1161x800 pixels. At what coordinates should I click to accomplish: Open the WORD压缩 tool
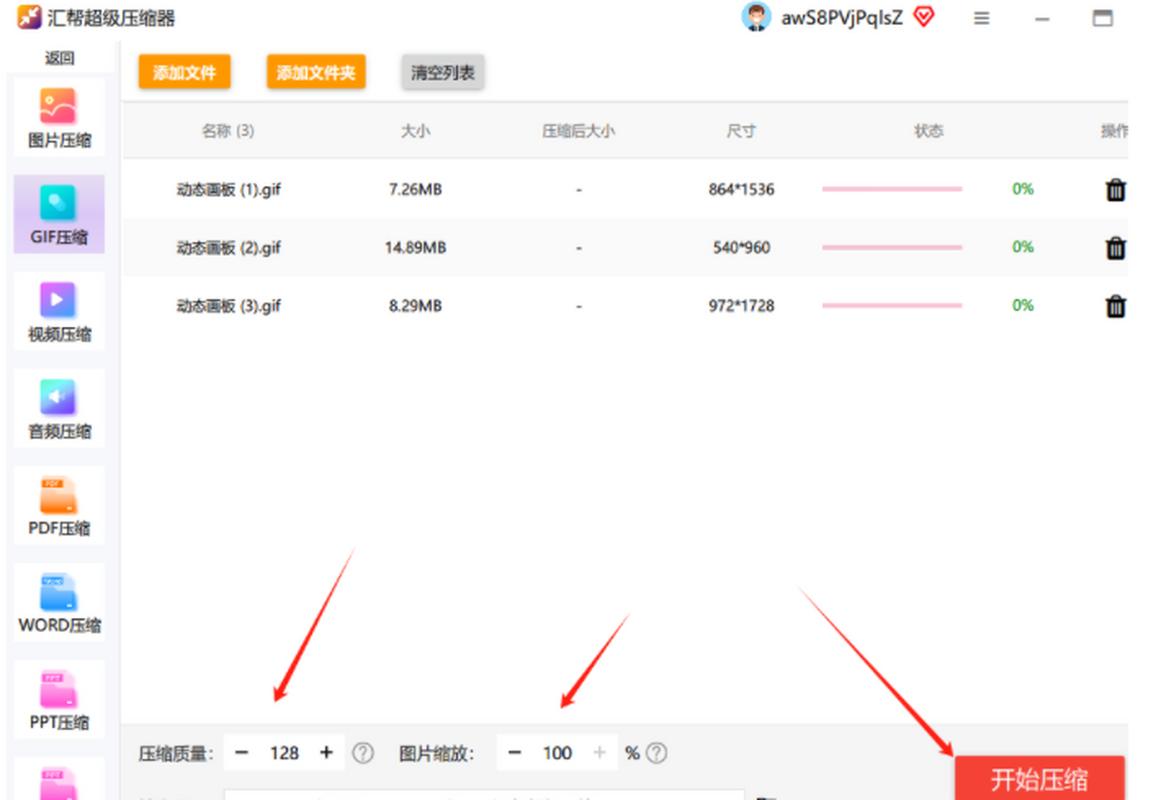59,602
